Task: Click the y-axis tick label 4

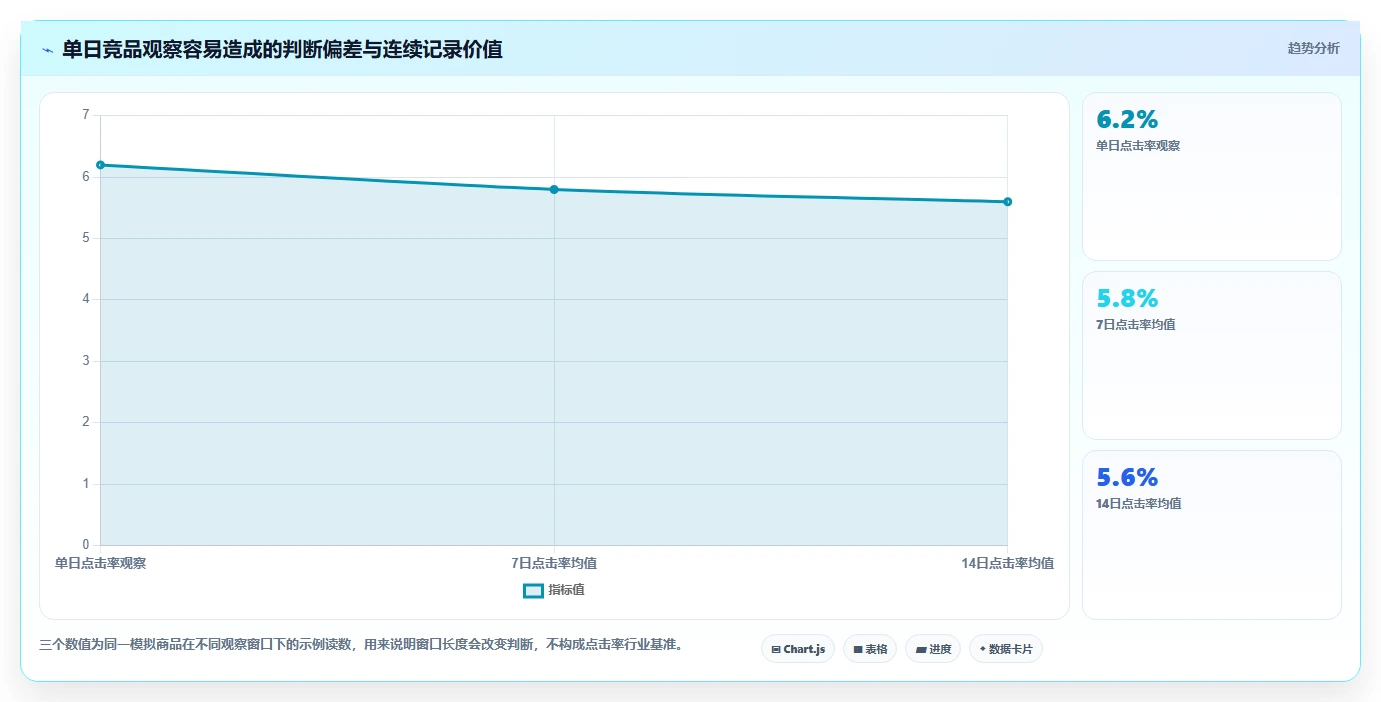Action: (x=85, y=299)
